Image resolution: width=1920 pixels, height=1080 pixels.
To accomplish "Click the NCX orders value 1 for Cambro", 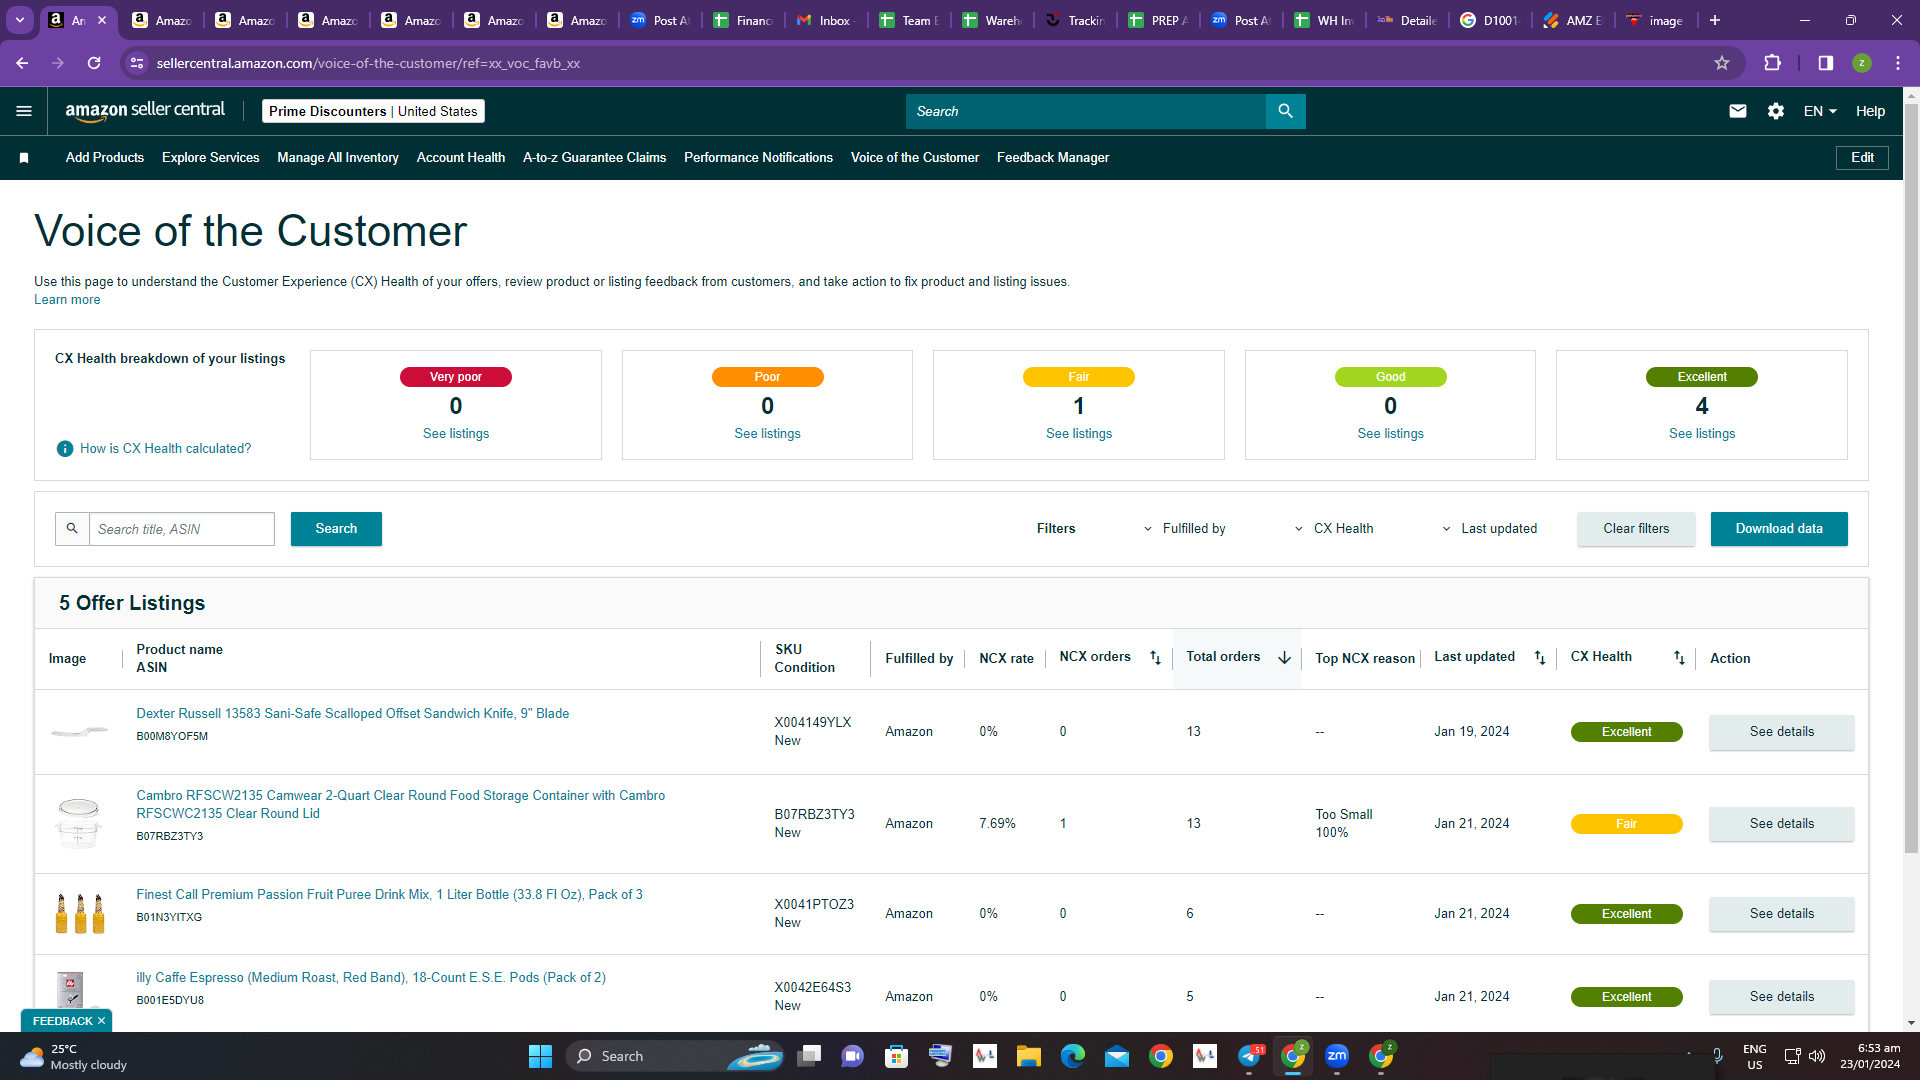I will (x=1063, y=824).
